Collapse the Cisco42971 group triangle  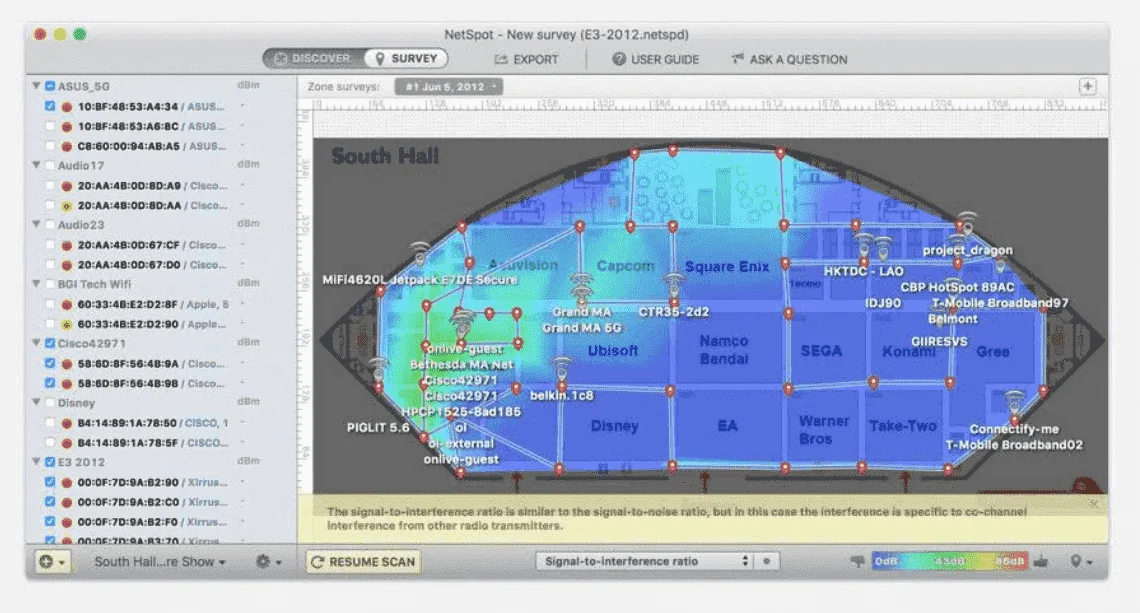[x=36, y=342]
